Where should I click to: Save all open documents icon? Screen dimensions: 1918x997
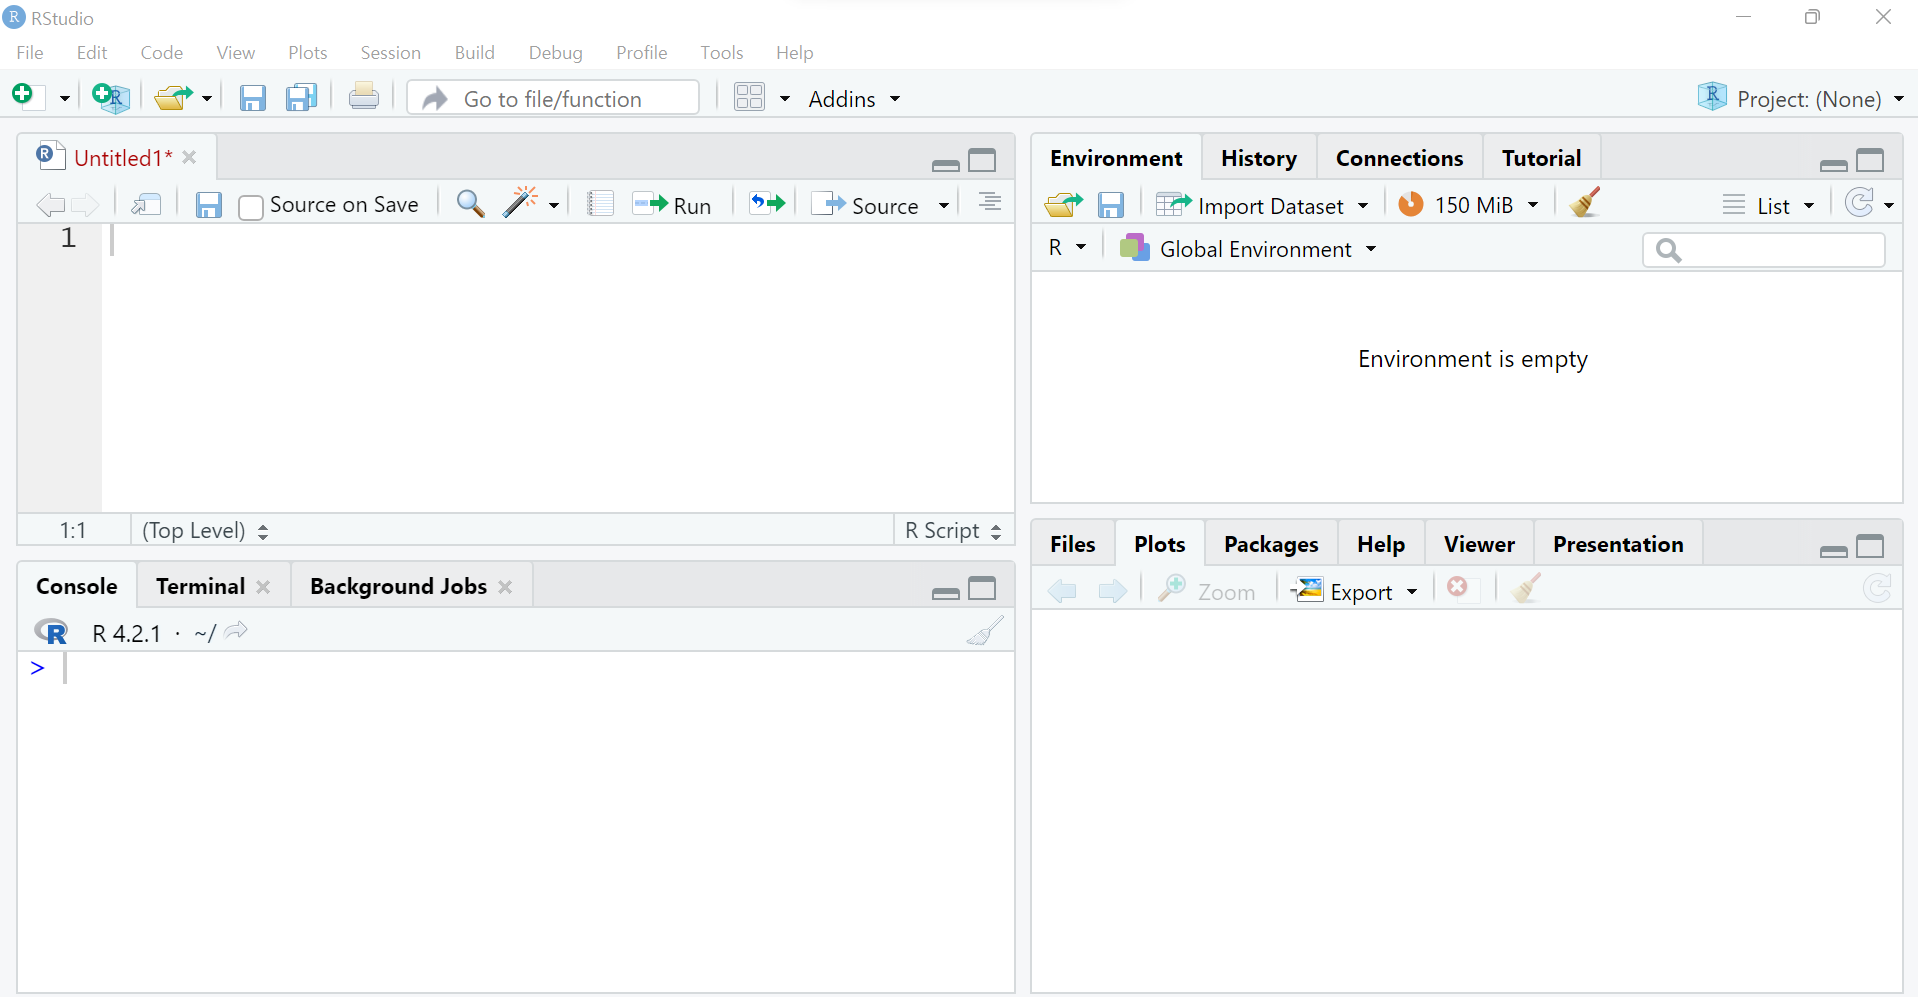point(301,97)
